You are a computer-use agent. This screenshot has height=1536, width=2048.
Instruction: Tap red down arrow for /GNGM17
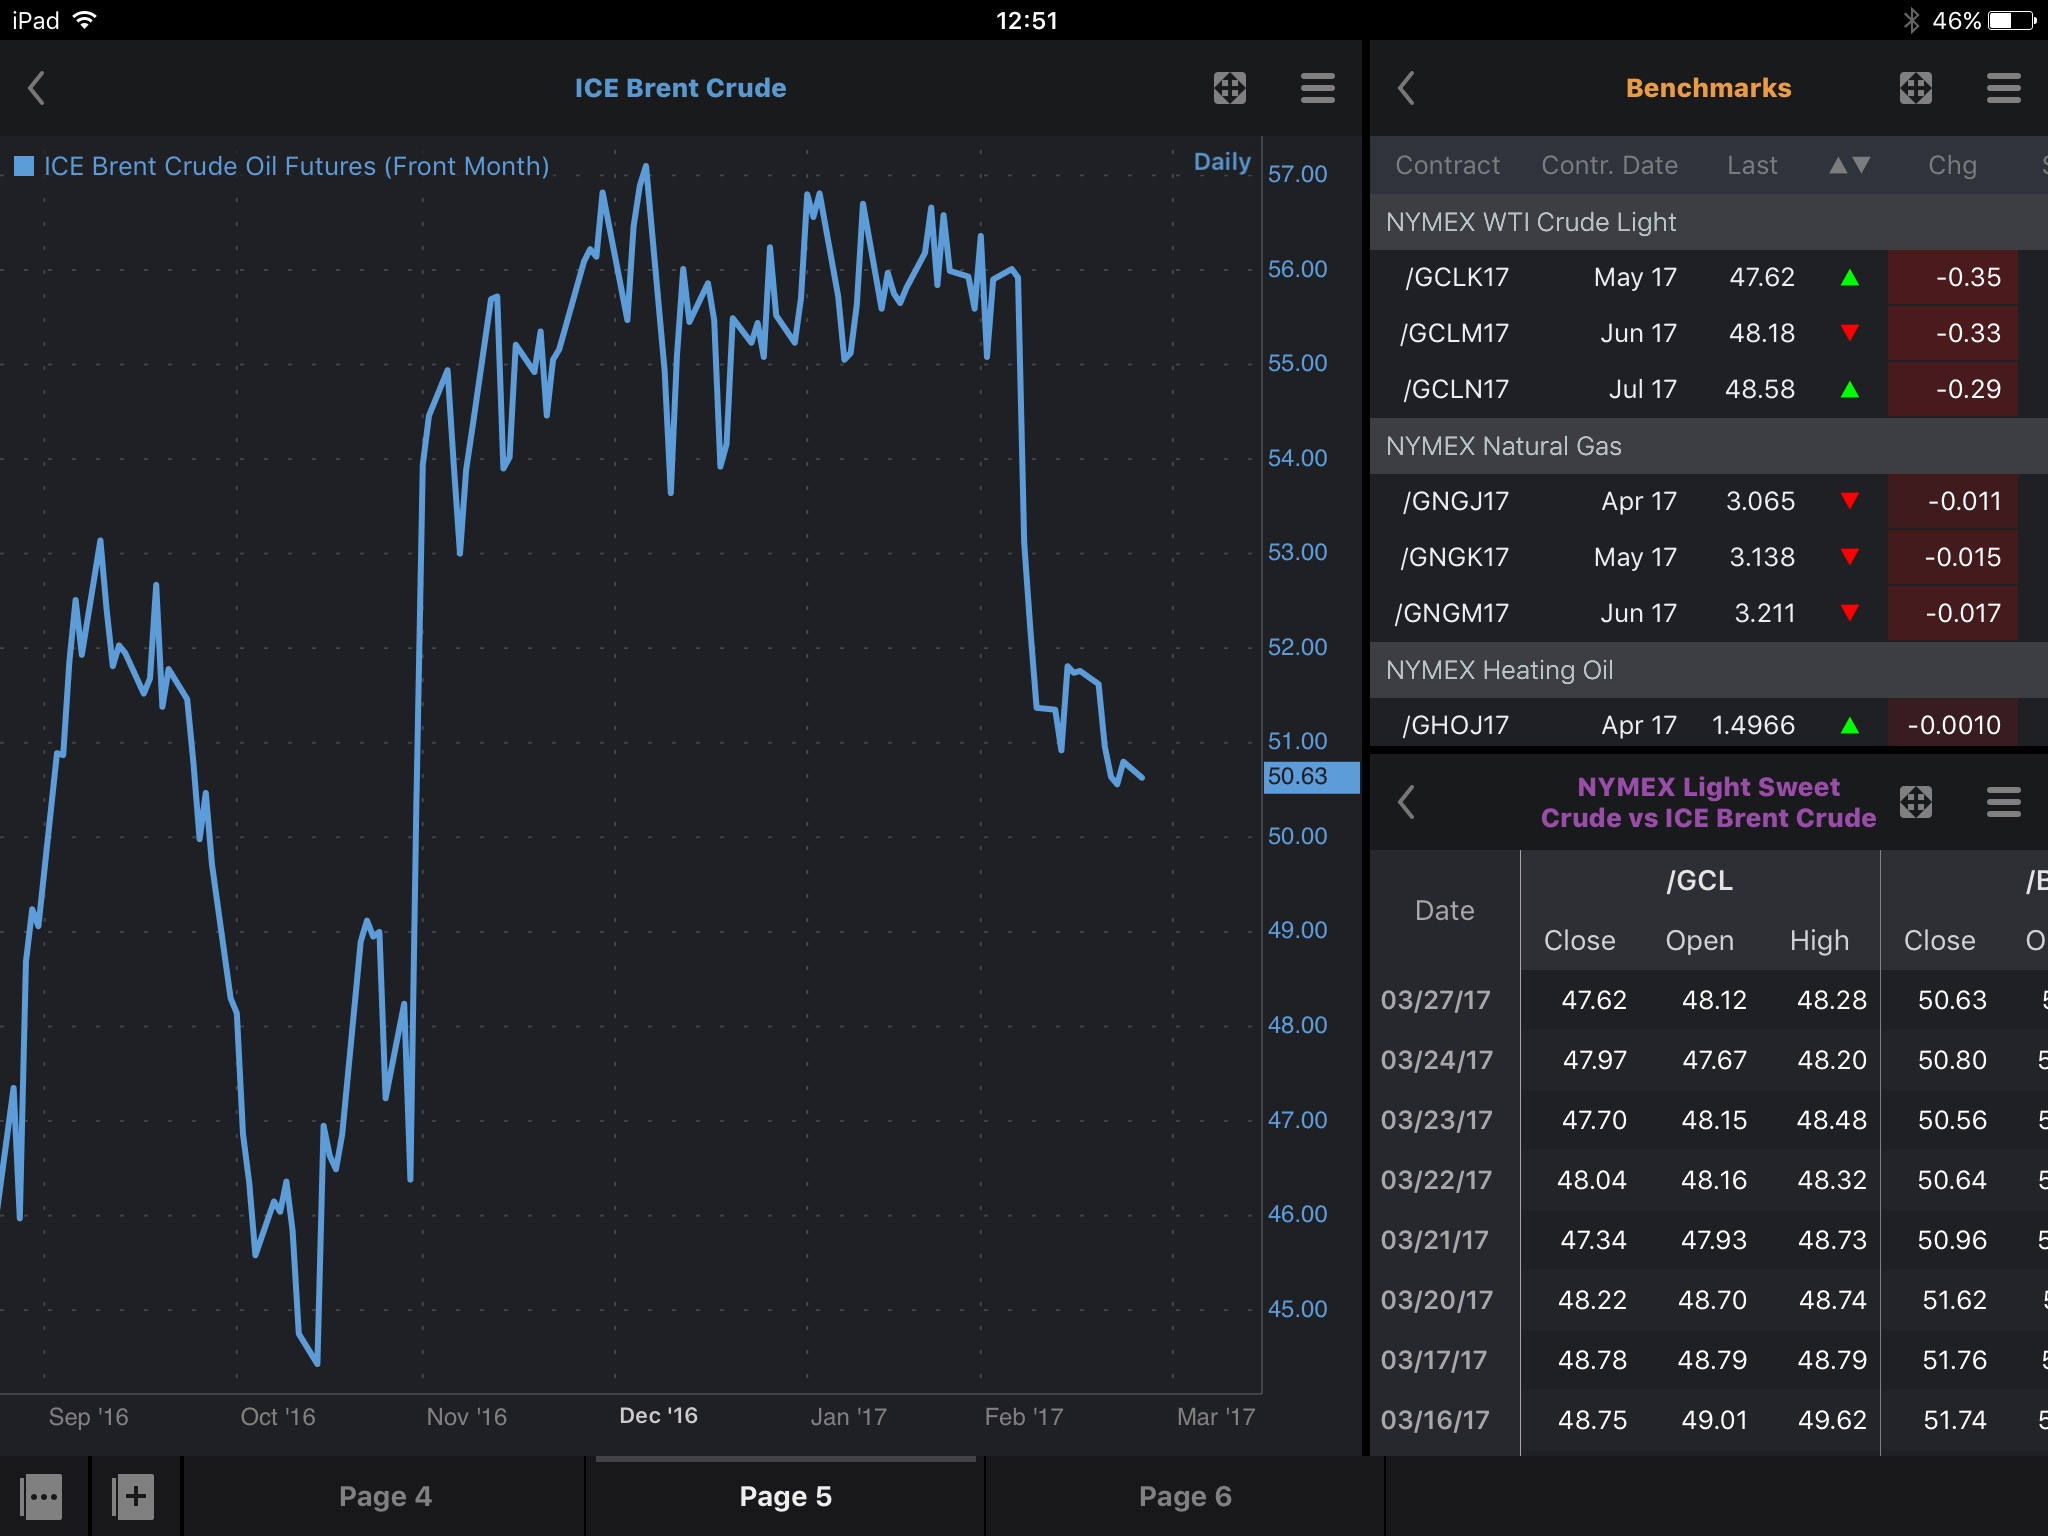1850,613
